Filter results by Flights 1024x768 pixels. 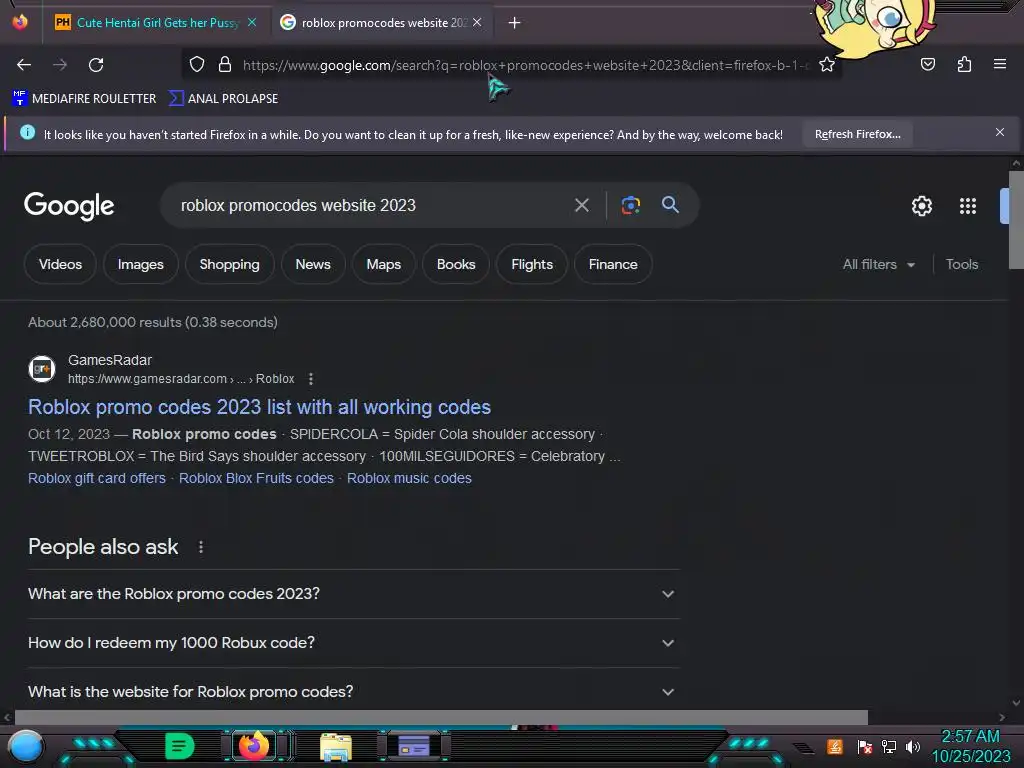[532, 264]
